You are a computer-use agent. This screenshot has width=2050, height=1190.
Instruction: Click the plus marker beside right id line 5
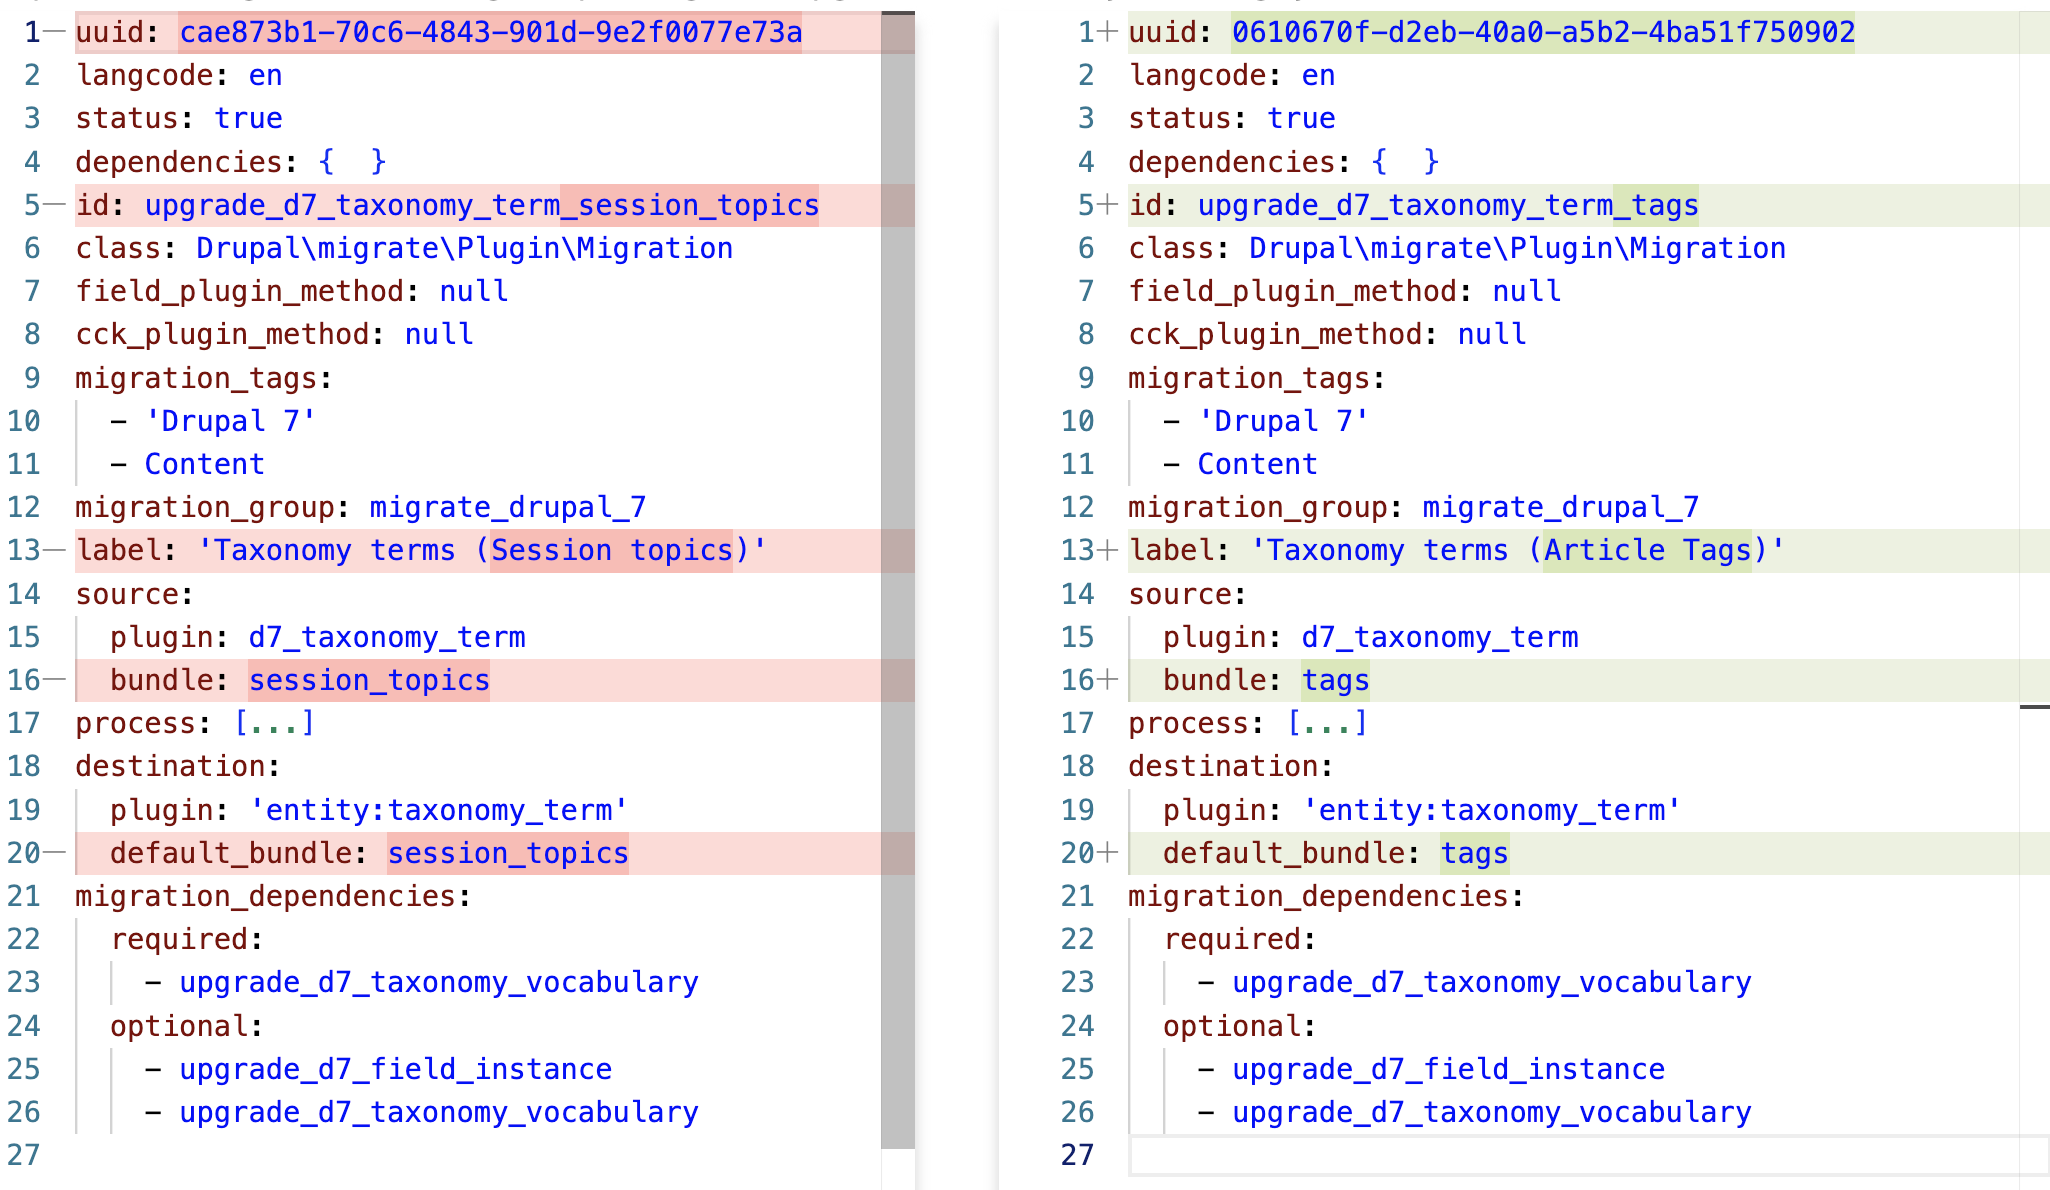tap(1107, 205)
